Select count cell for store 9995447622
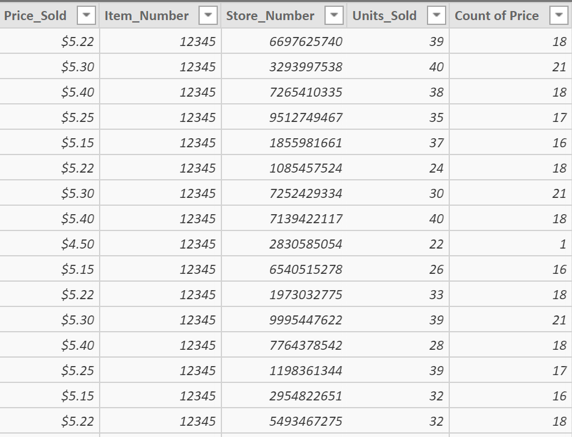Image resolution: width=572 pixels, height=437 pixels. point(510,320)
